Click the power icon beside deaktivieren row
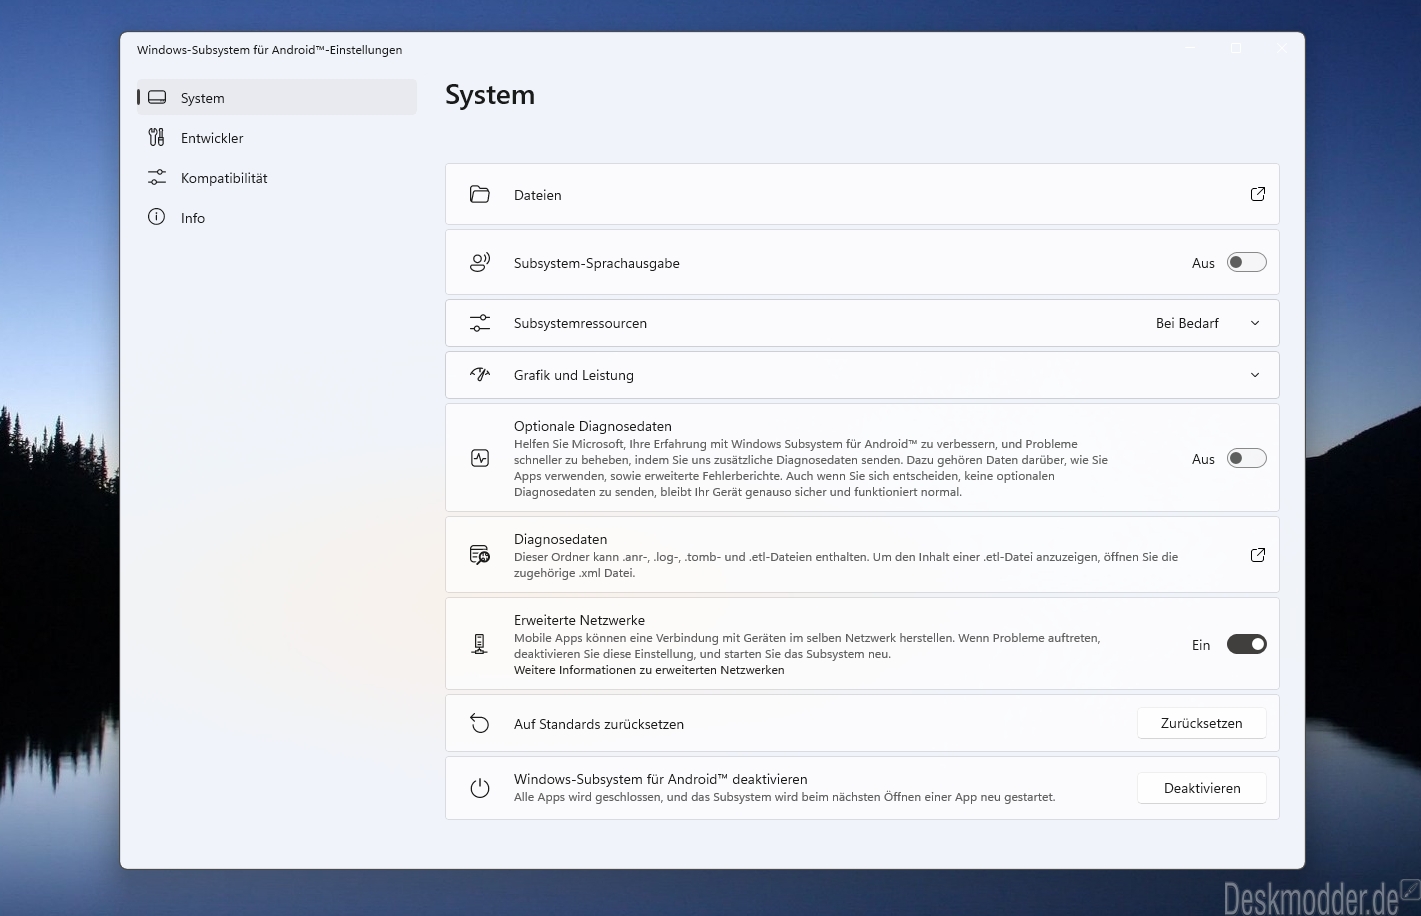Viewport: 1421px width, 916px height. 480,788
